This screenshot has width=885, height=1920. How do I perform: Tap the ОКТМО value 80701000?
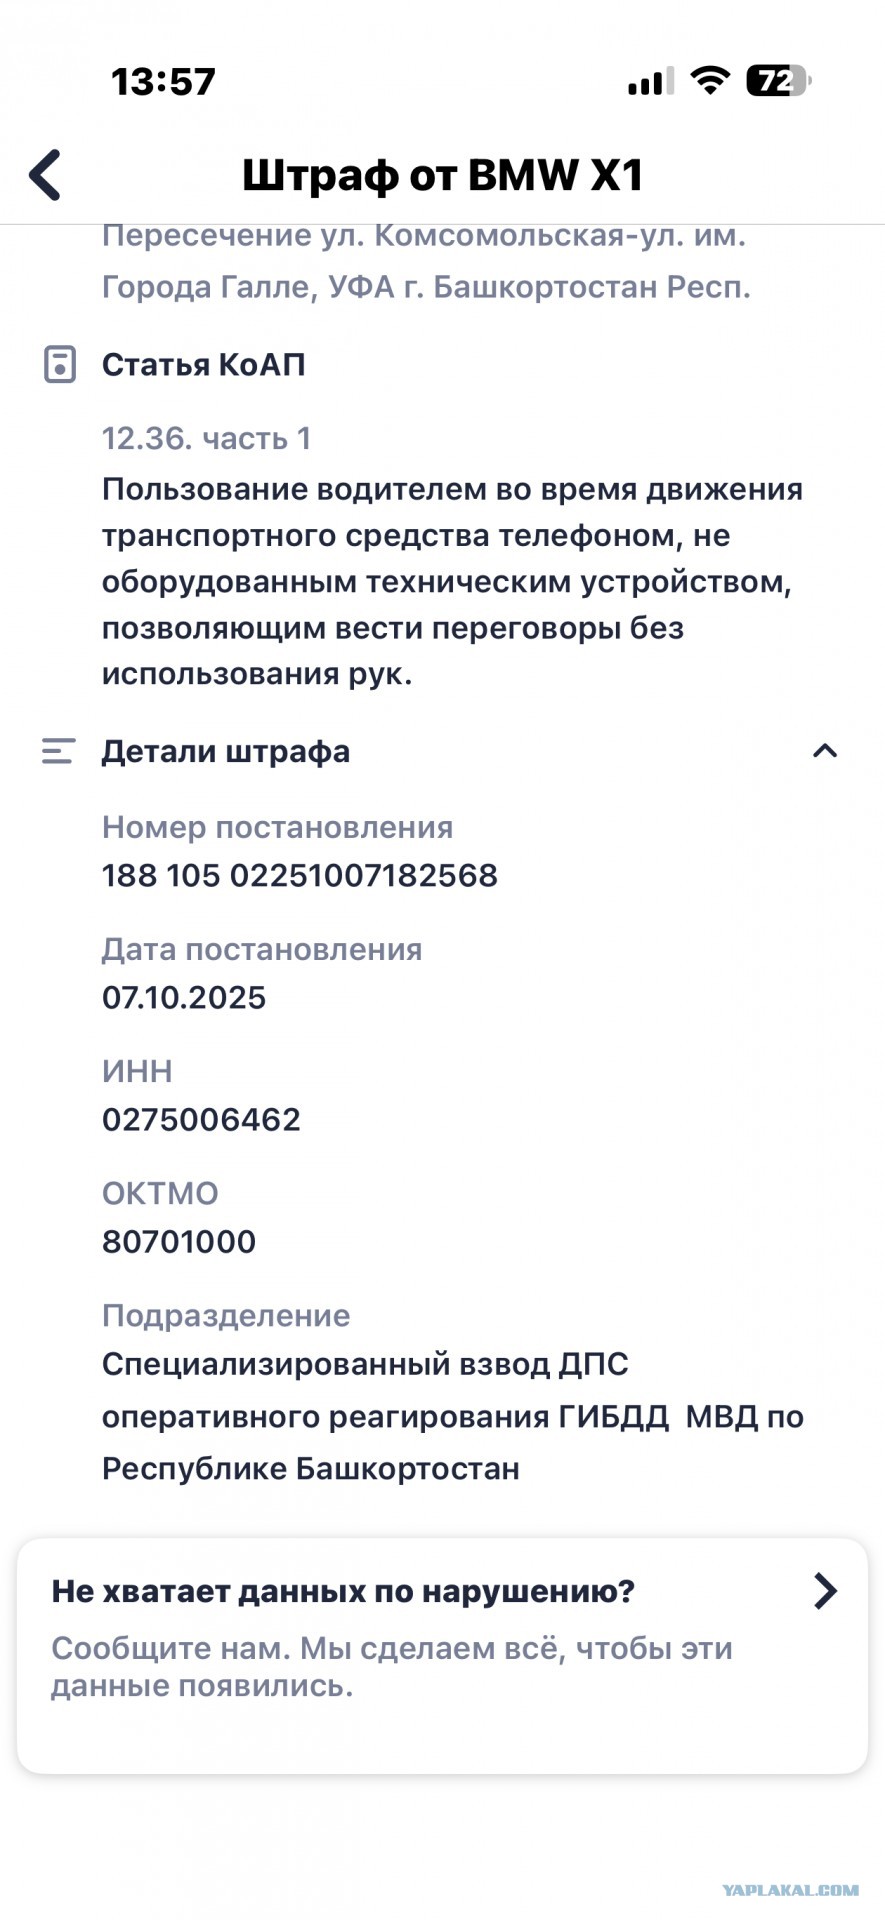[x=179, y=1241]
